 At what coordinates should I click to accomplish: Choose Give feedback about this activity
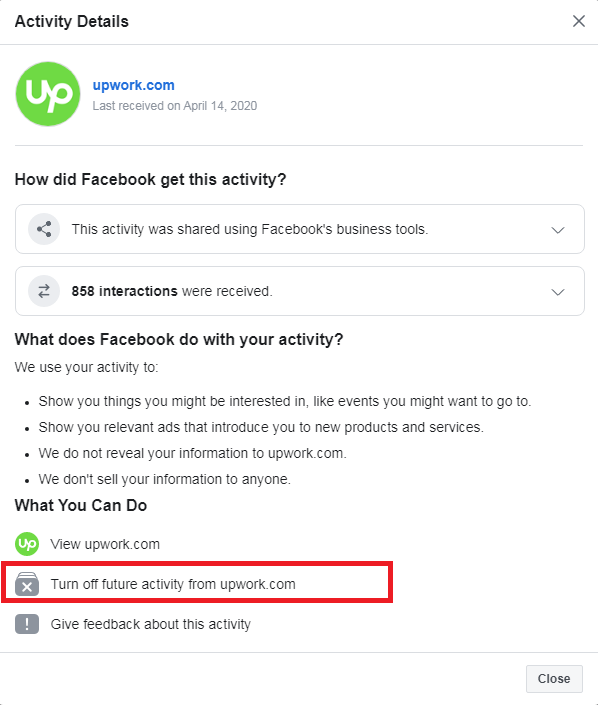[x=151, y=624]
